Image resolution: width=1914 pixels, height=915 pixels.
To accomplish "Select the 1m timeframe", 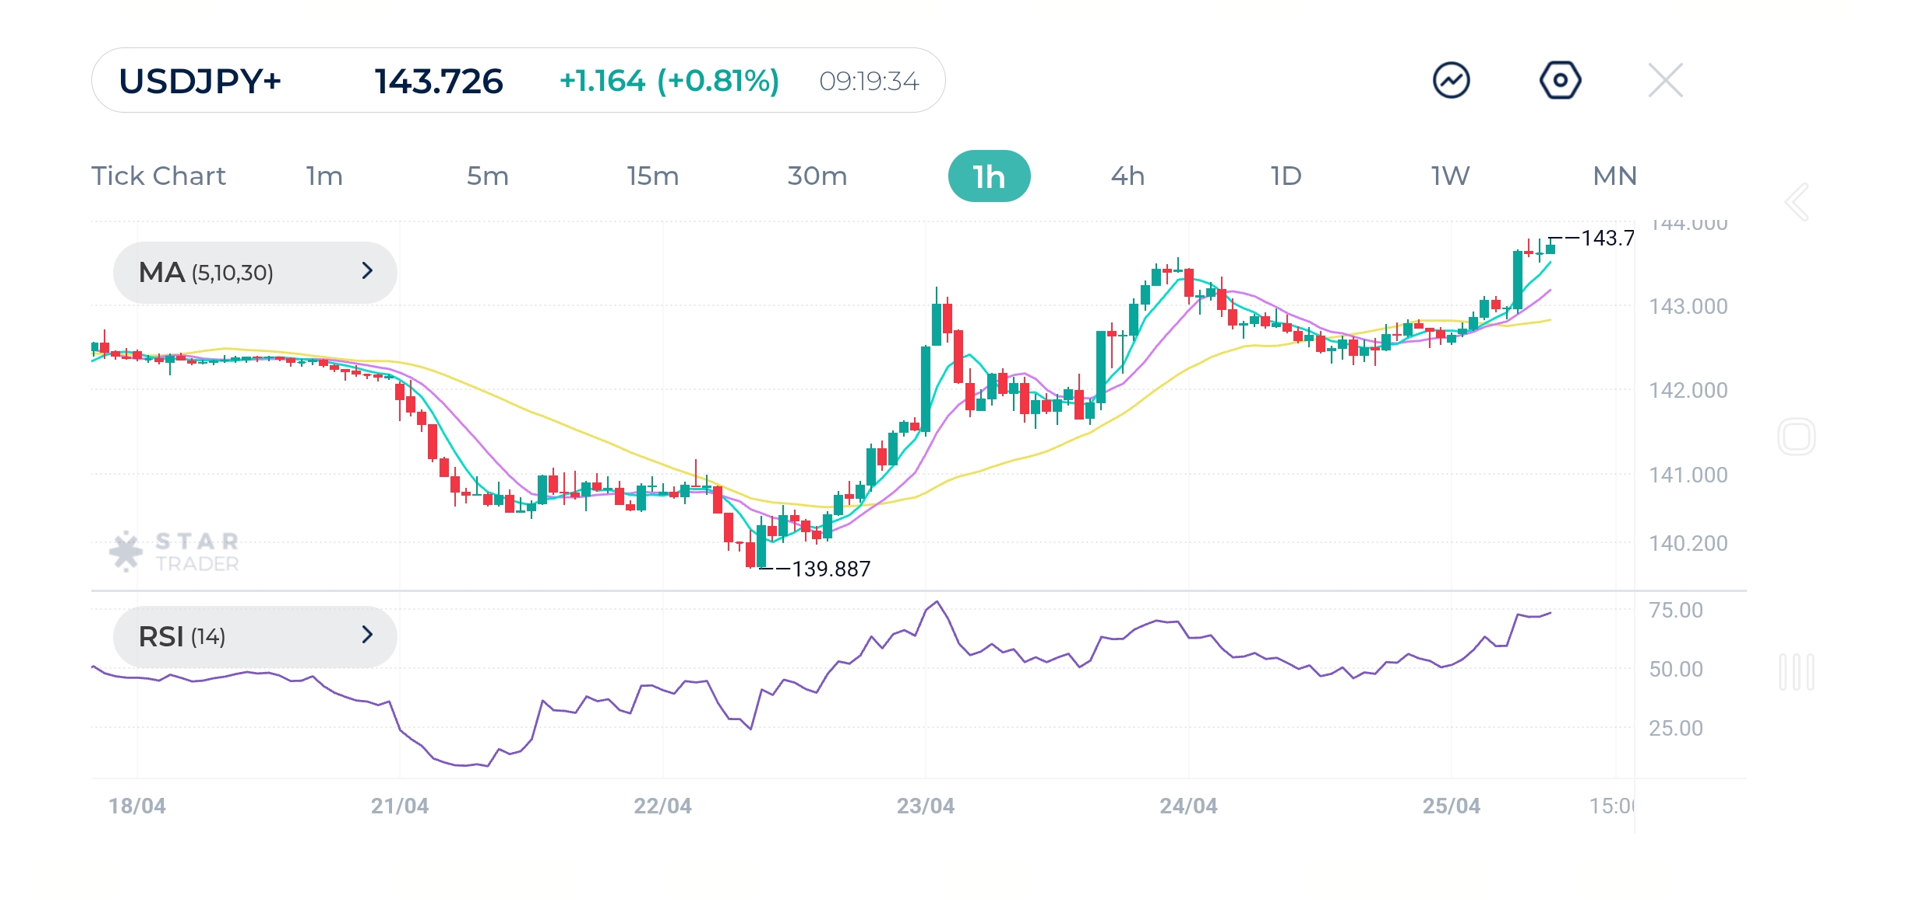I will pyautogui.click(x=324, y=176).
